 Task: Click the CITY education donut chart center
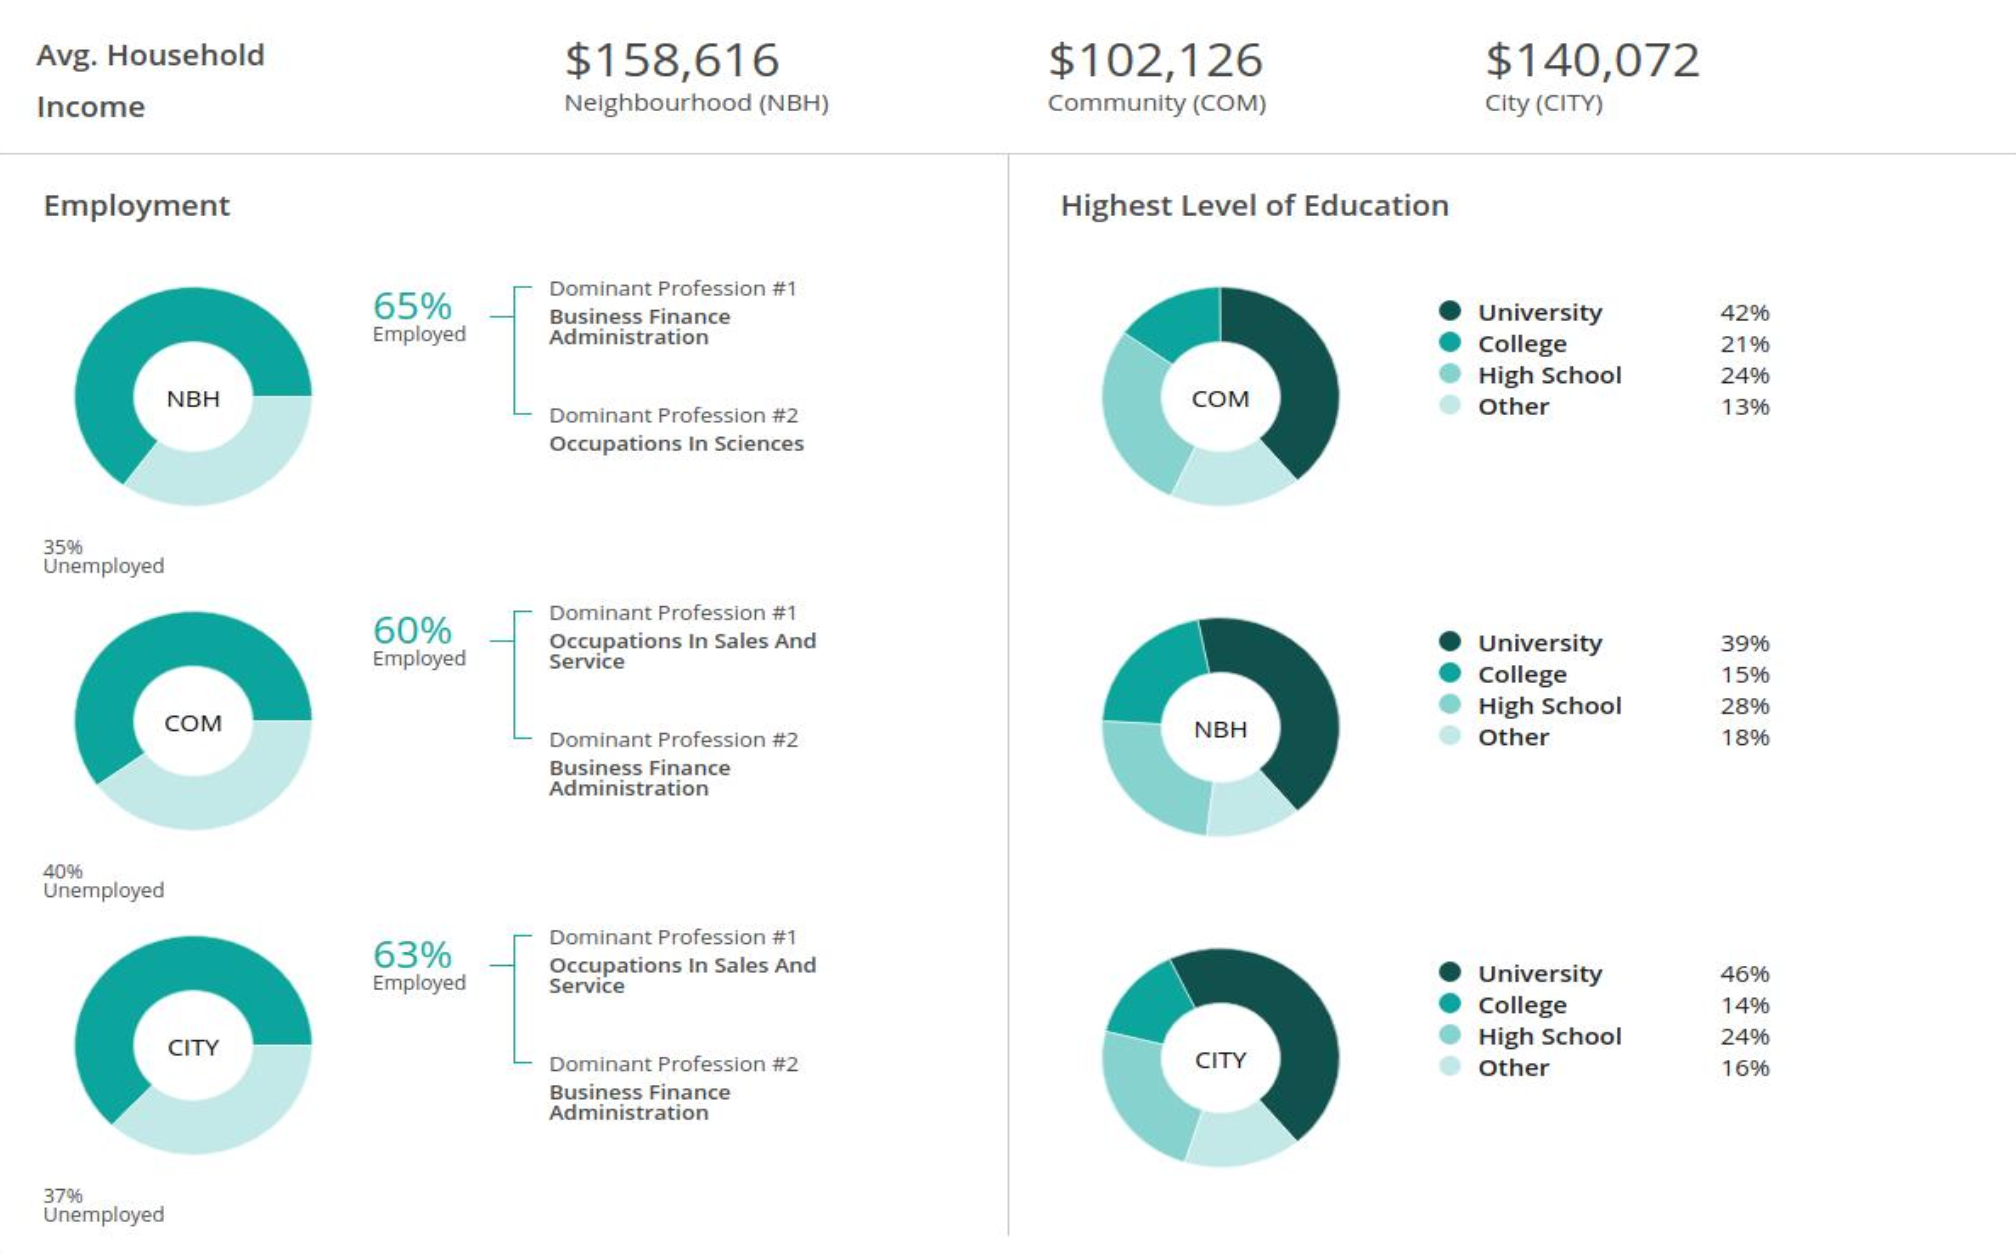point(1220,1059)
